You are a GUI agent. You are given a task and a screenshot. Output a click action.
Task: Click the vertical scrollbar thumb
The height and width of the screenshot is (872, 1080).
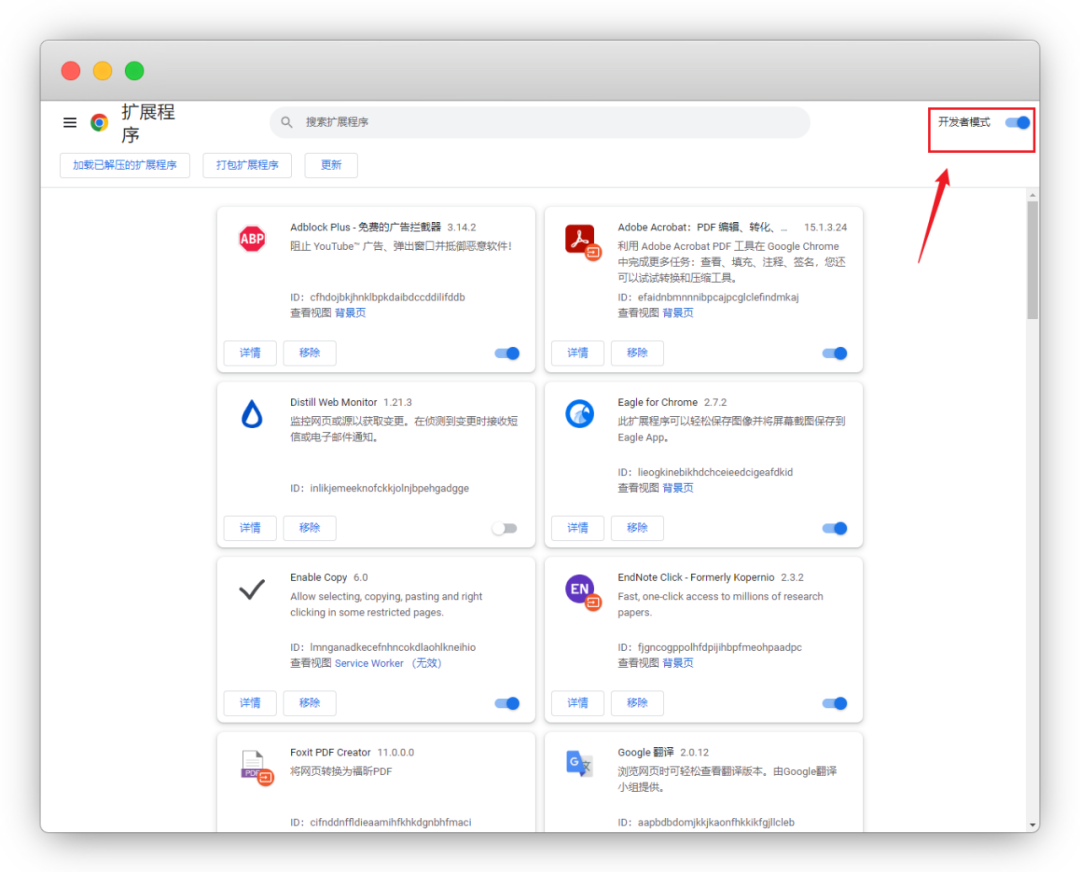point(1032,260)
